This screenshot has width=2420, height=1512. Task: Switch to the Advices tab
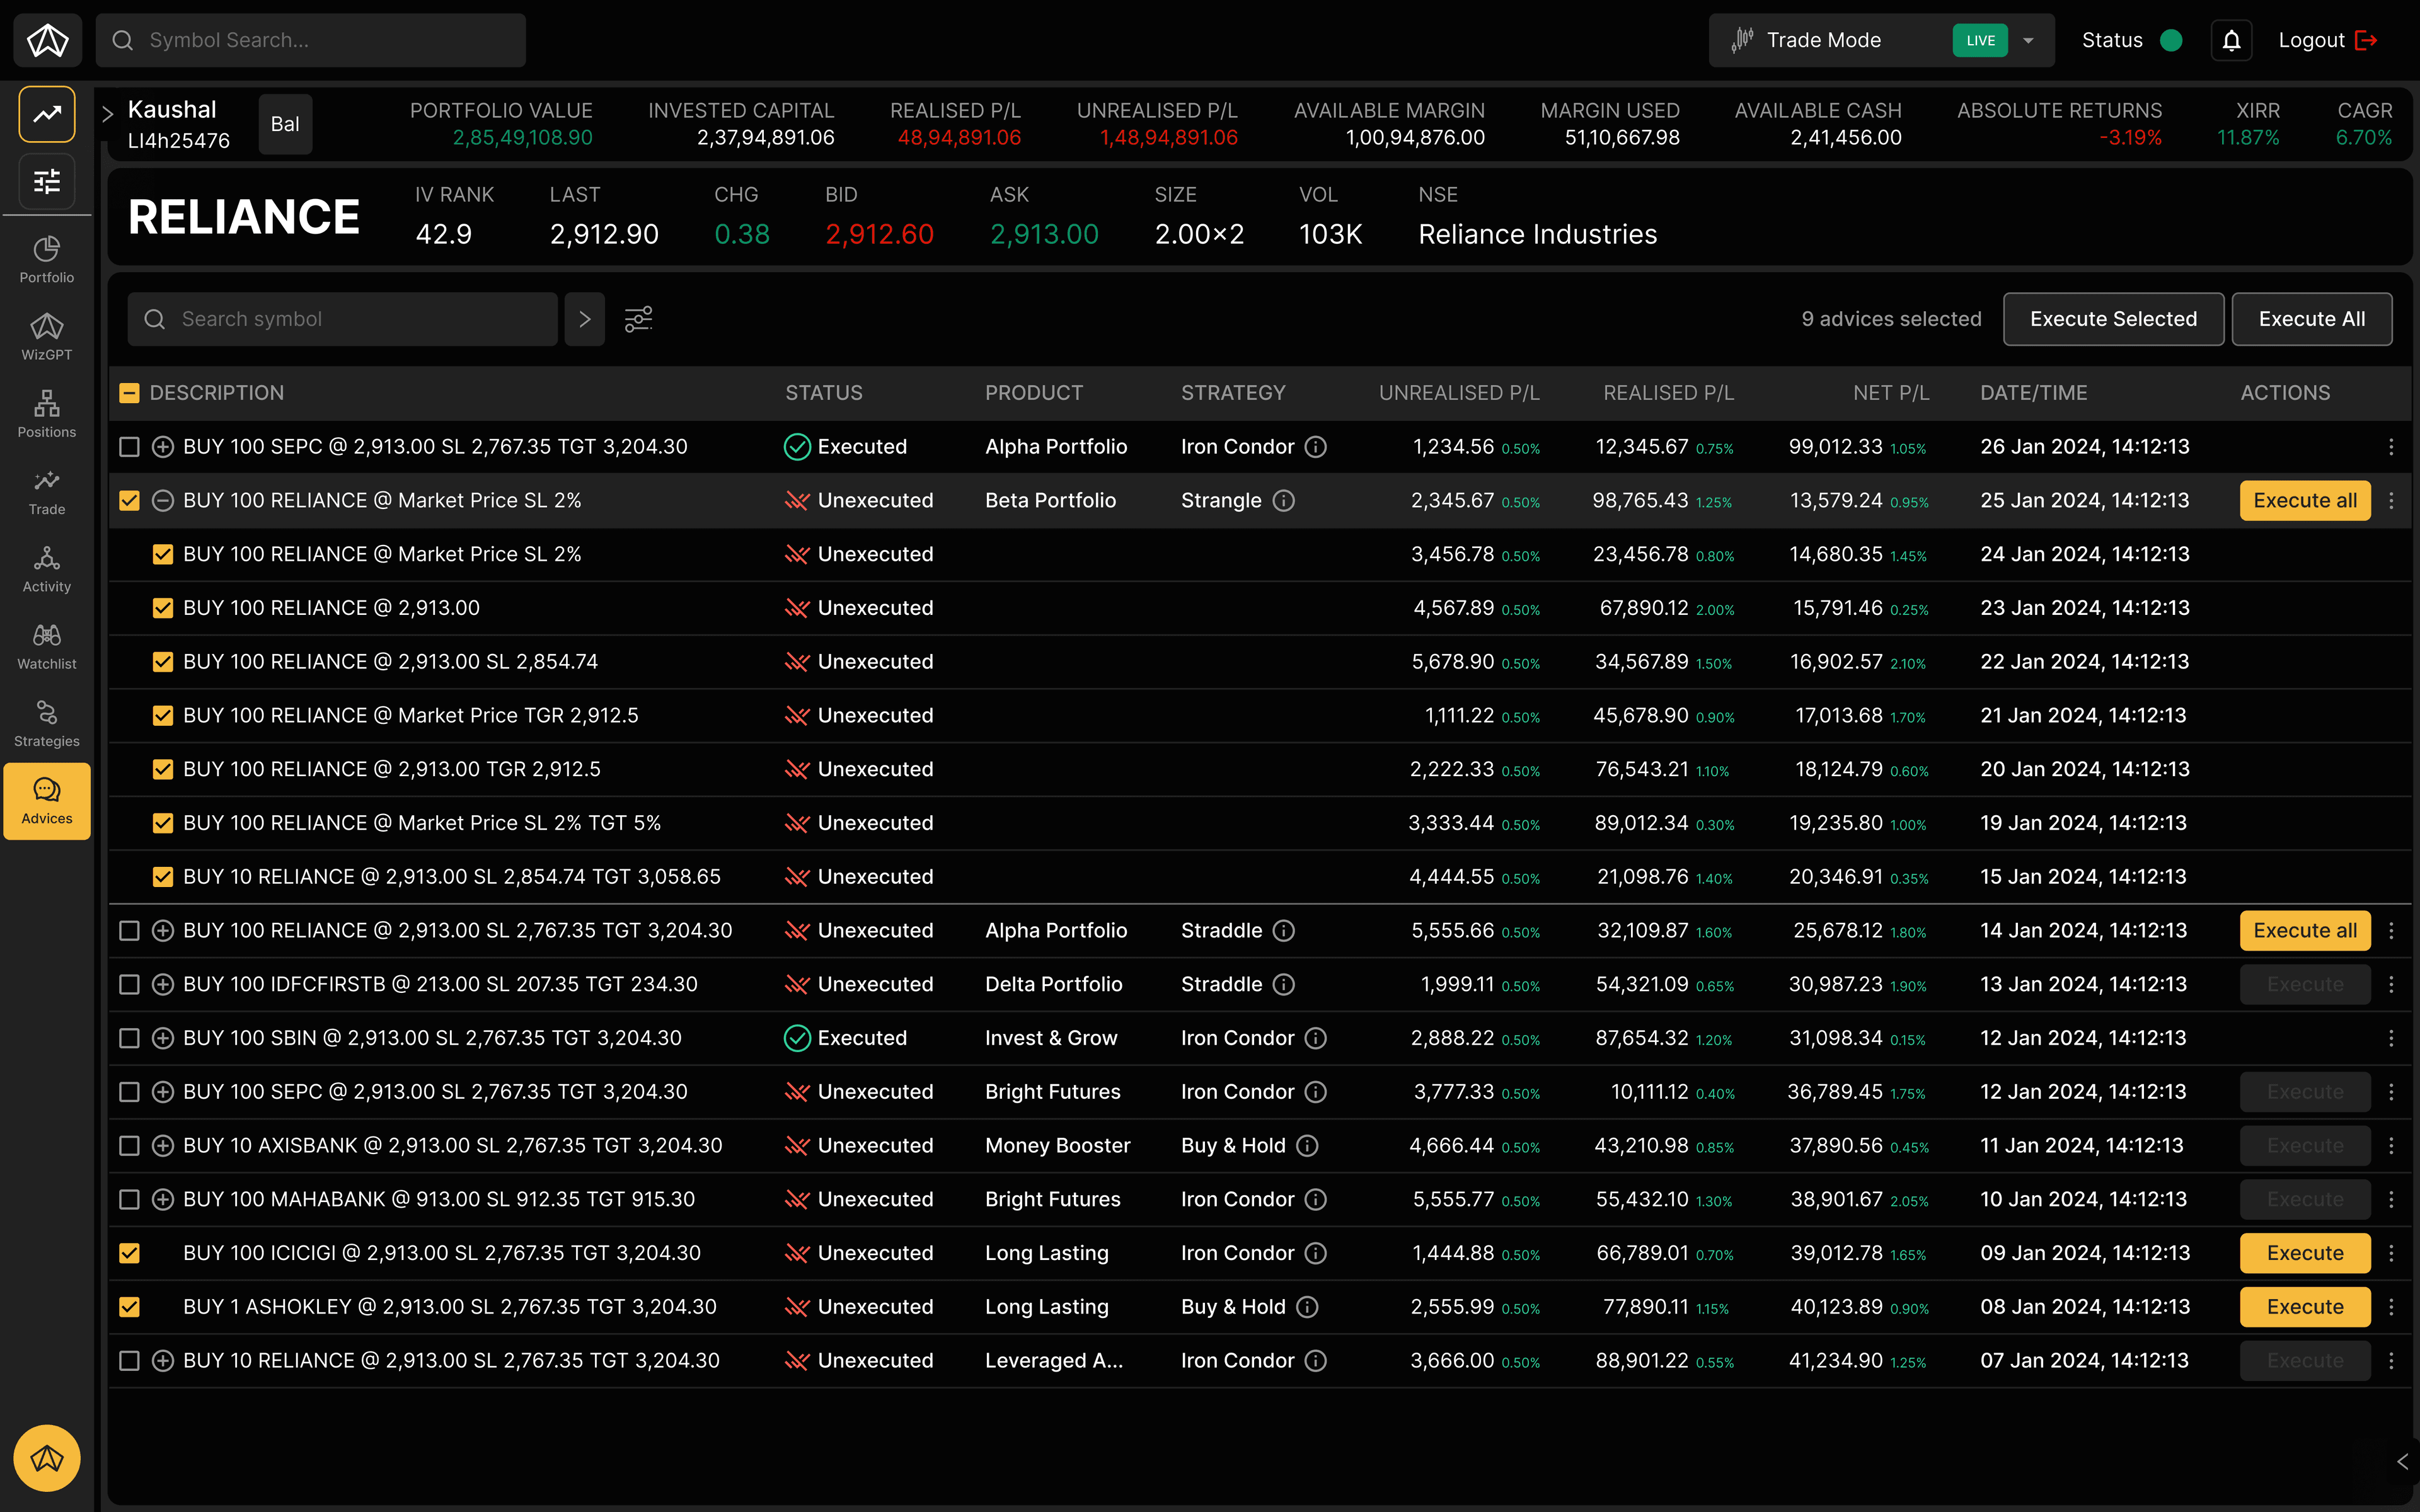[46, 800]
